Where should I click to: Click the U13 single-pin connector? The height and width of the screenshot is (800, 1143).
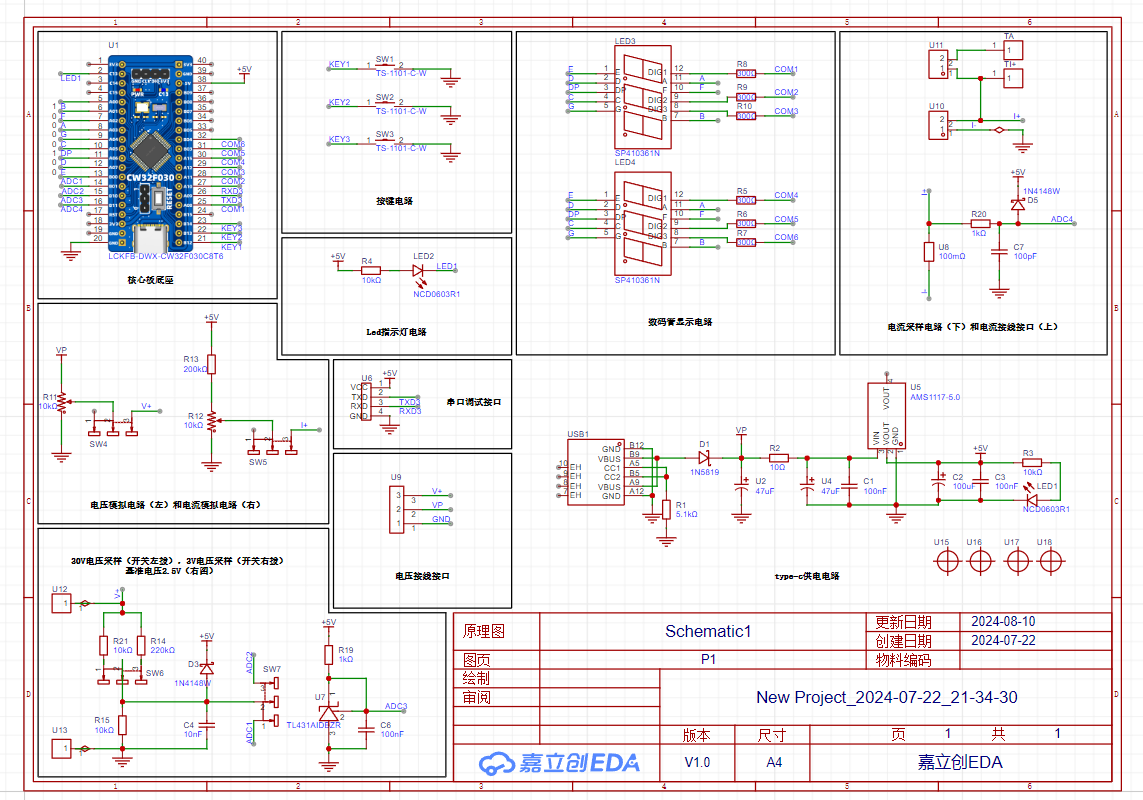[61, 748]
